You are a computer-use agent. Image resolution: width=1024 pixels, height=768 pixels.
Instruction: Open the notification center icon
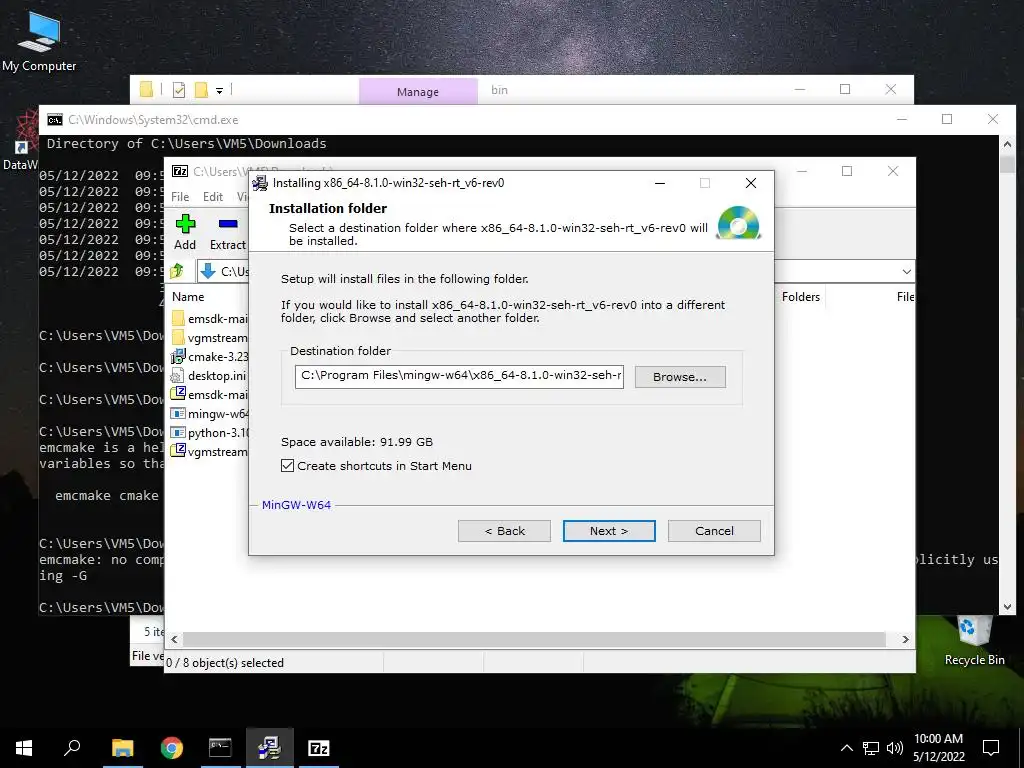991,748
